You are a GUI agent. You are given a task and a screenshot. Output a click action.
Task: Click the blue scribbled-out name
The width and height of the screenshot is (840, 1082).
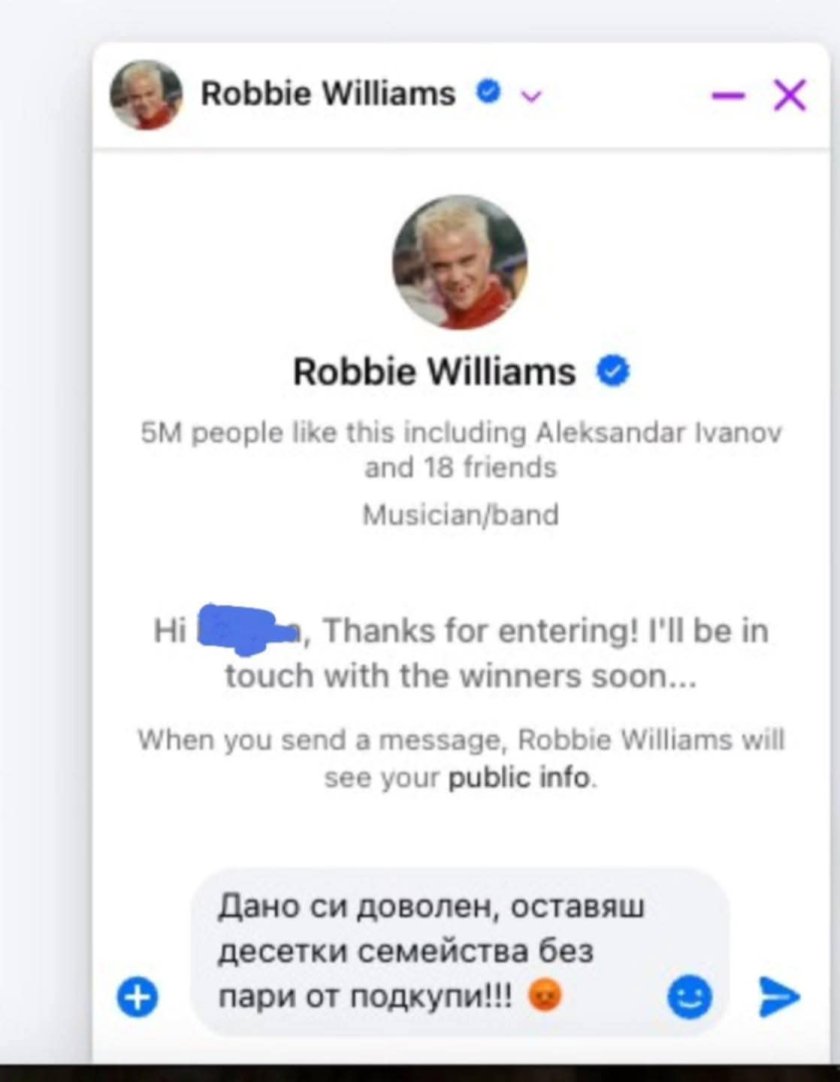click(x=248, y=627)
